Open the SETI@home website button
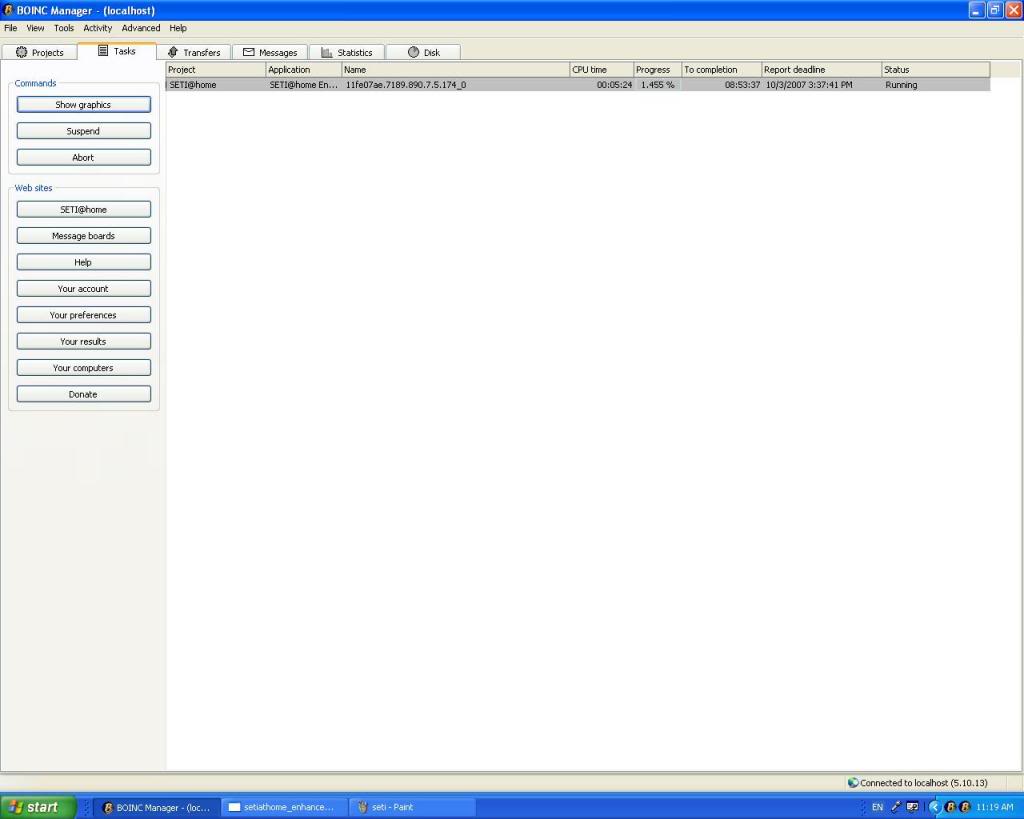The width and height of the screenshot is (1024, 819). point(84,210)
